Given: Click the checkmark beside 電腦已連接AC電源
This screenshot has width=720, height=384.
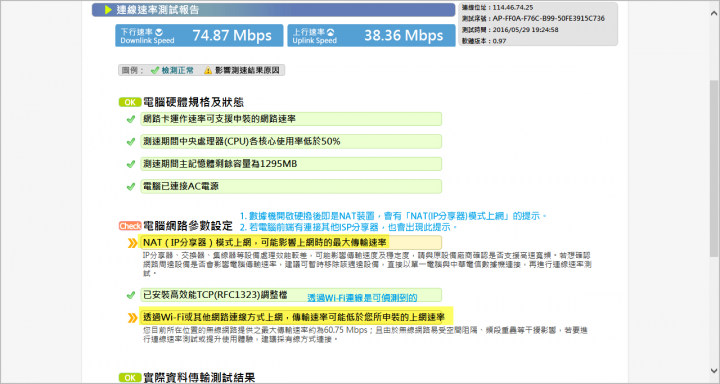Looking at the screenshot, I should point(130,186).
